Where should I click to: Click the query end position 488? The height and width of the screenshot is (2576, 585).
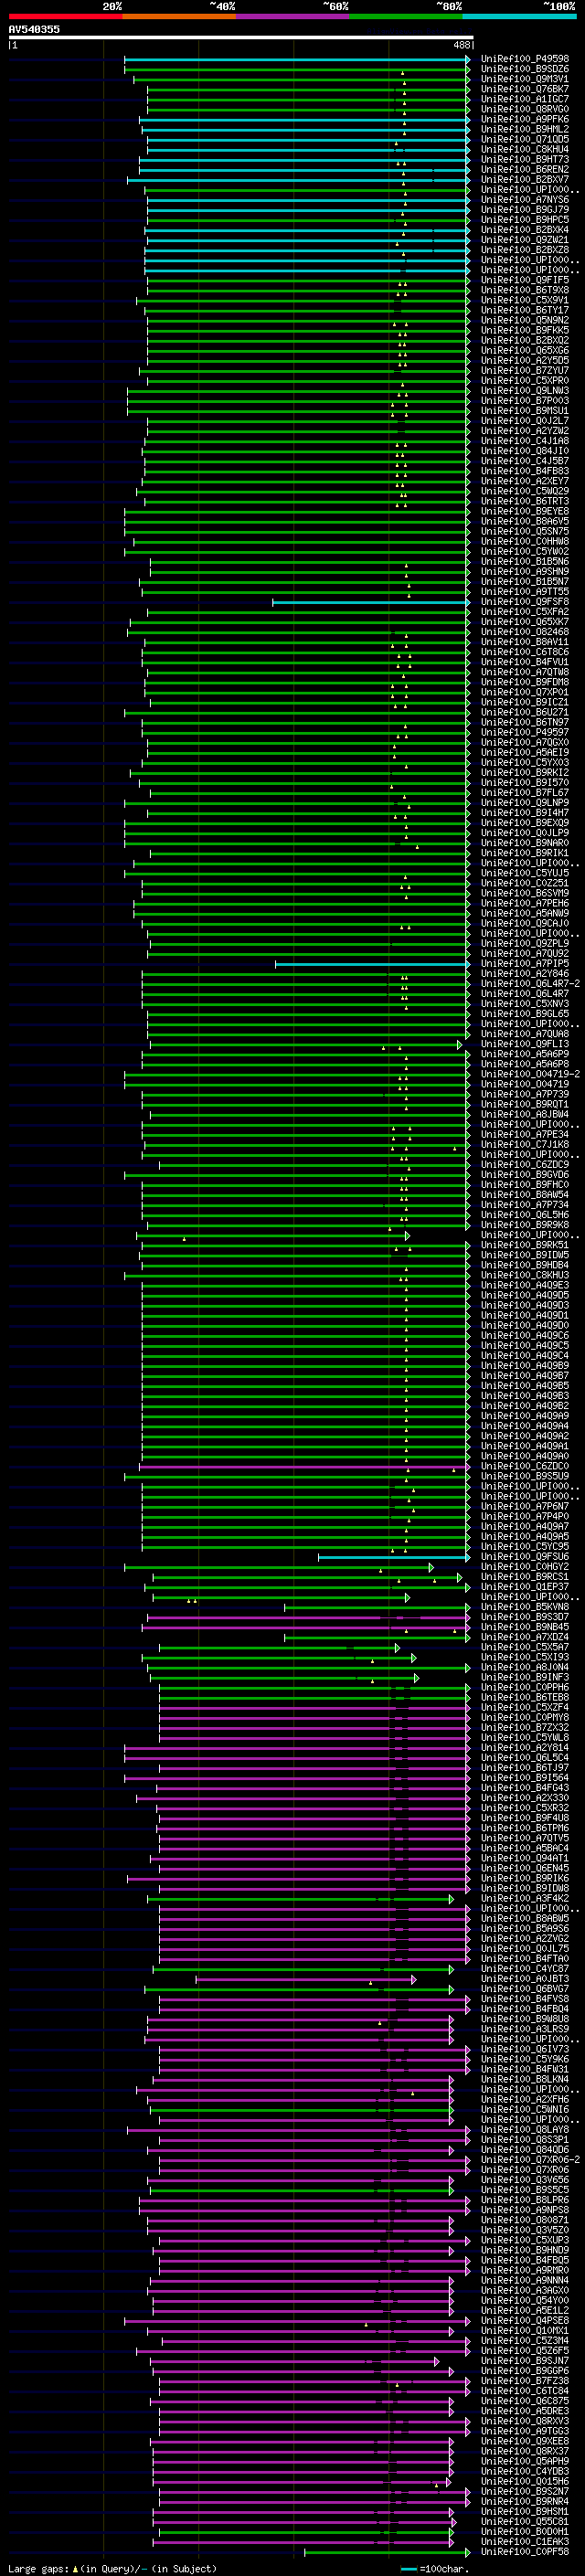click(x=461, y=45)
